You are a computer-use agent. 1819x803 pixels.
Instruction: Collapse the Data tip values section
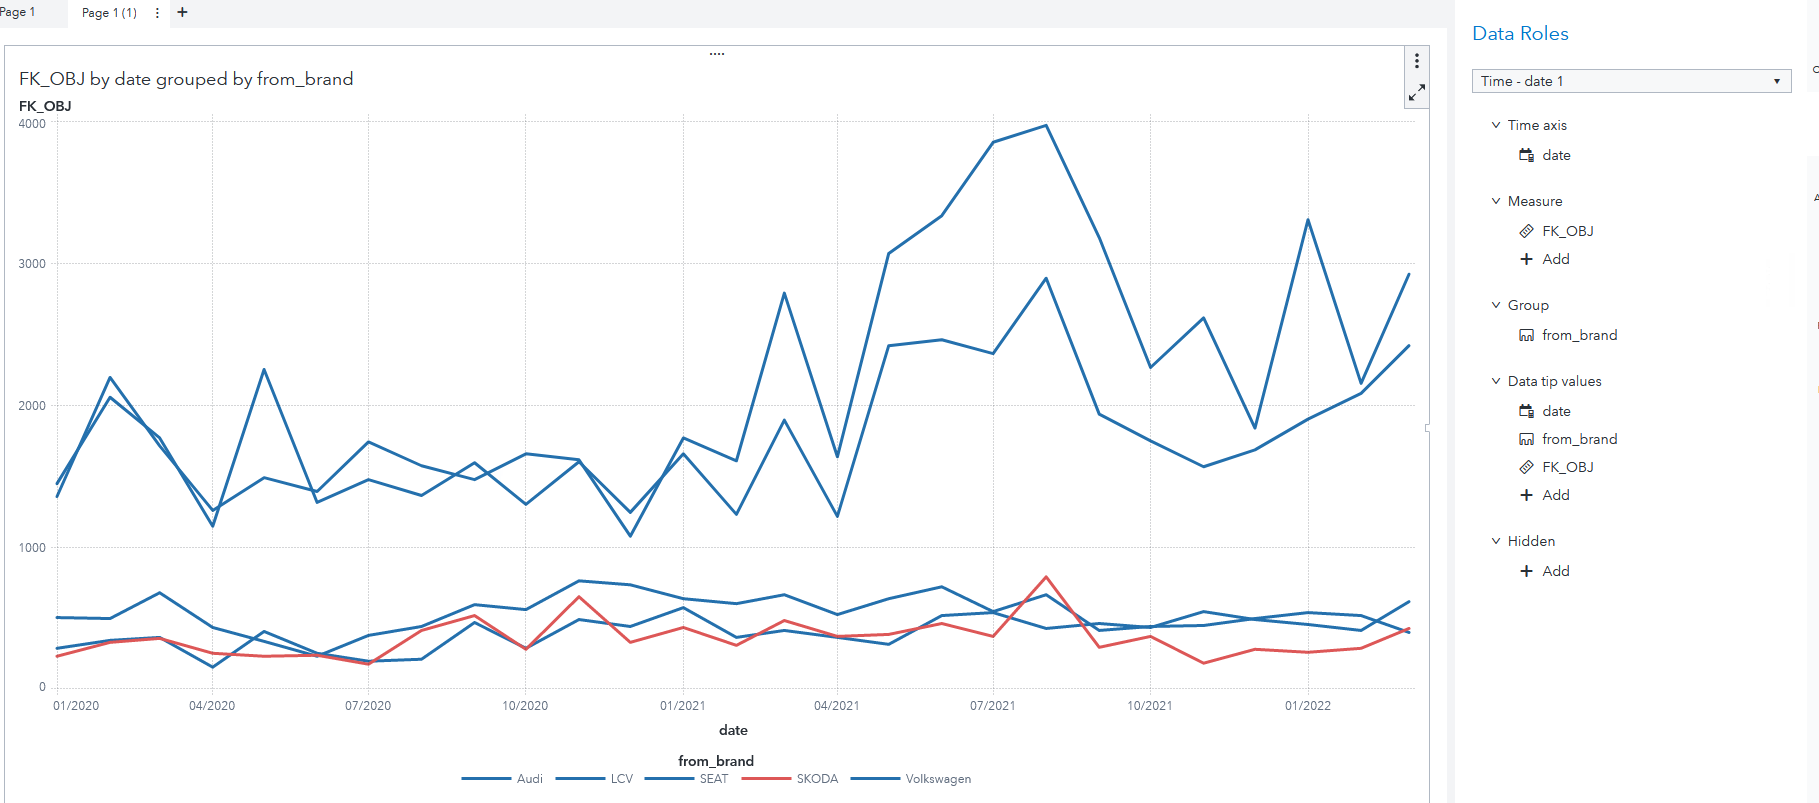(1496, 381)
